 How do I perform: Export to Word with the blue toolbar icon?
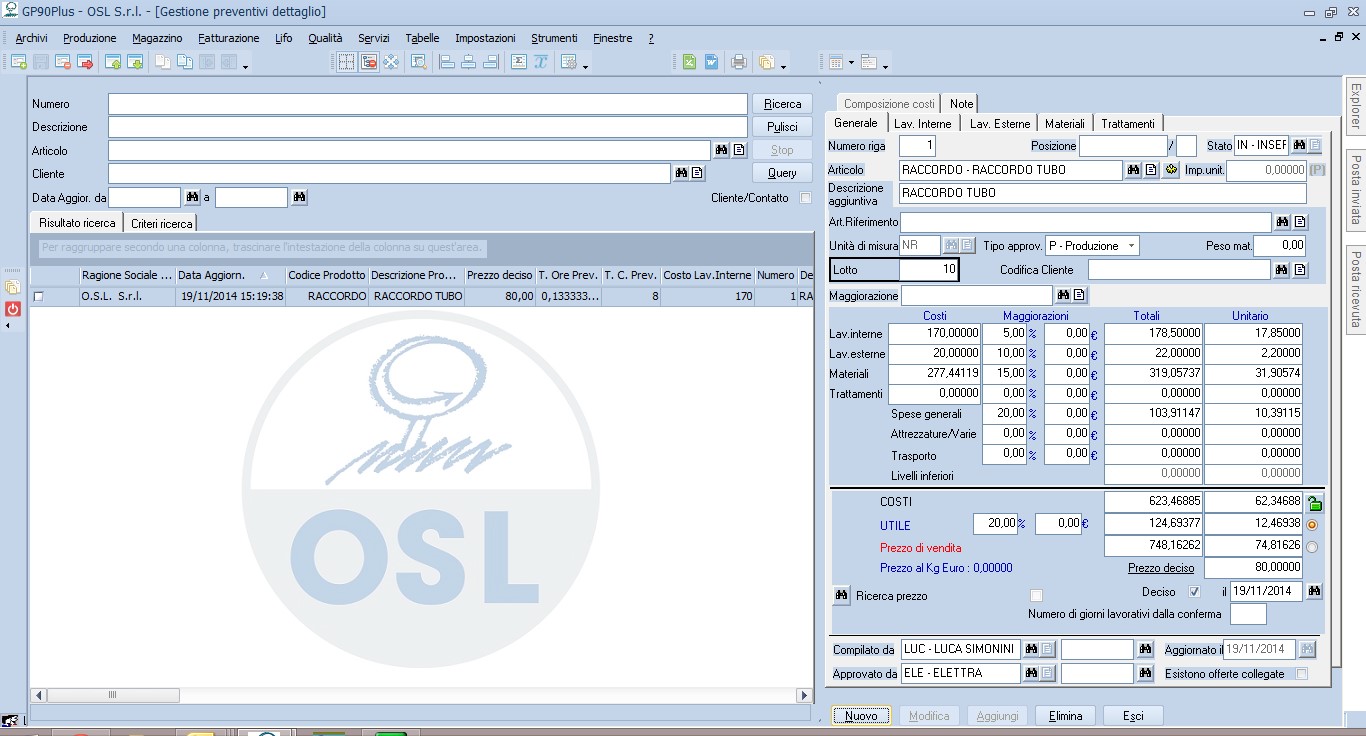711,62
